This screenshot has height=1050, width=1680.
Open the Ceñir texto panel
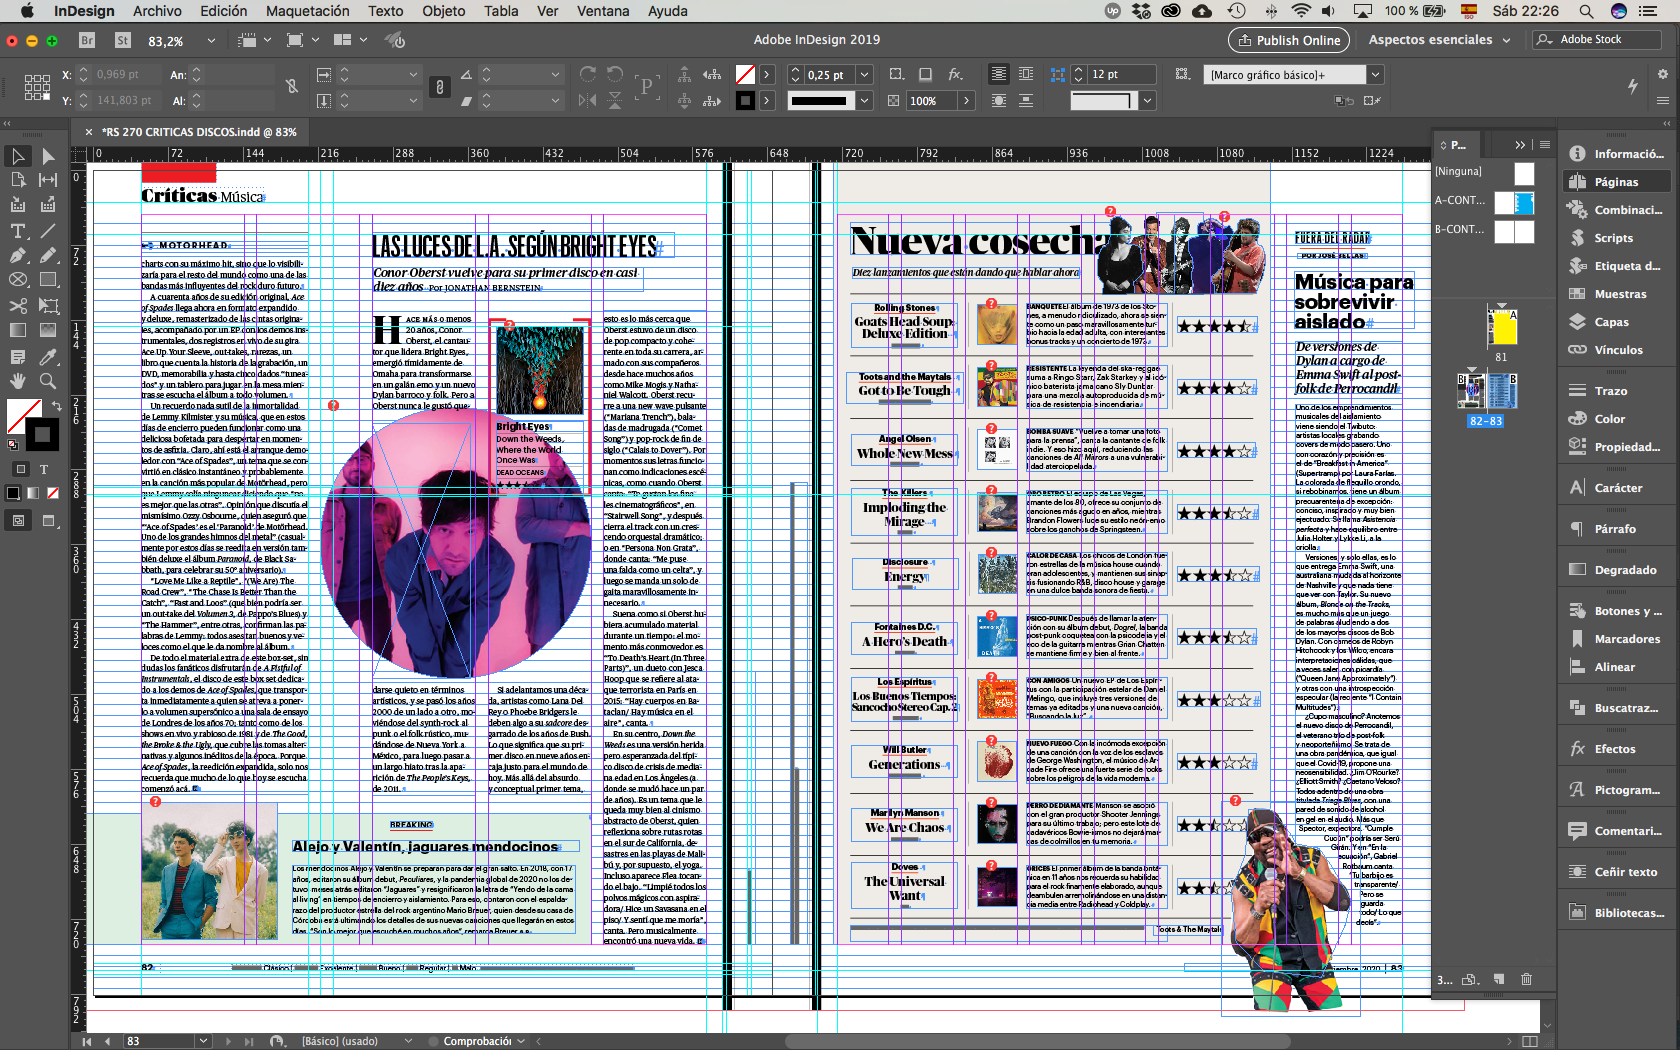pyautogui.click(x=1625, y=872)
